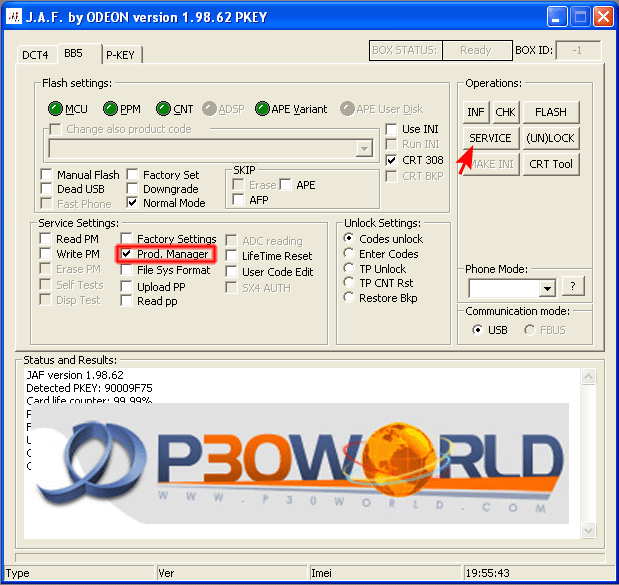Image resolution: width=619 pixels, height=585 pixels.
Task: Select Restore Bkp radio button
Action: click(x=349, y=298)
